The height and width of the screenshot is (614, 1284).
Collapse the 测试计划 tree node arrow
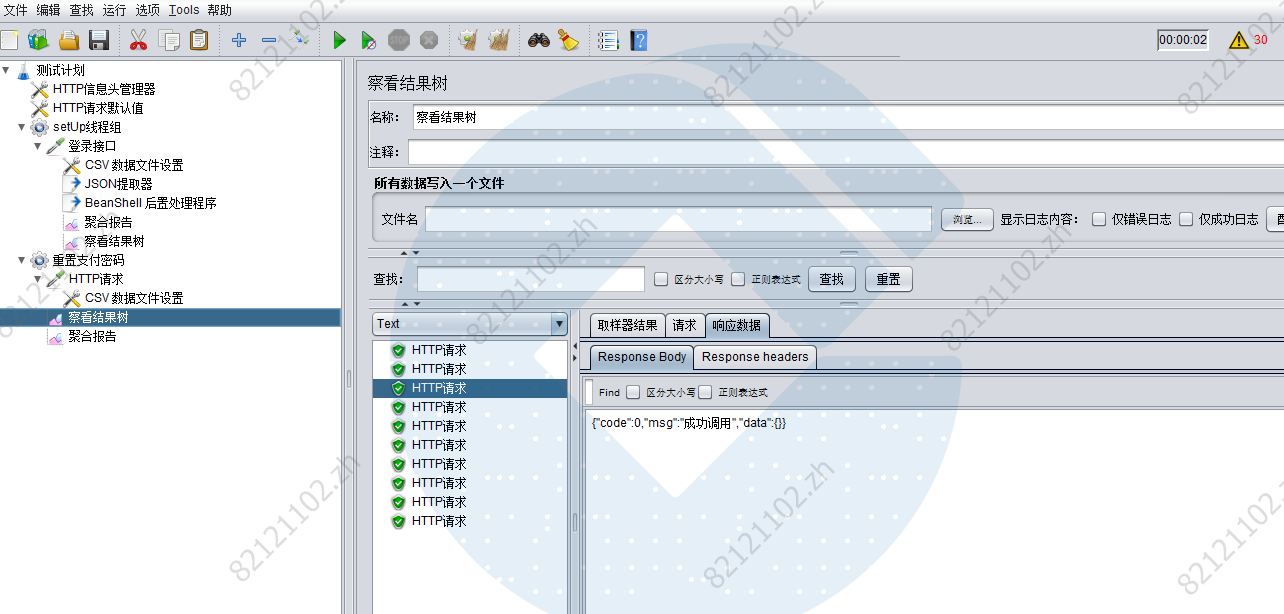[x=6, y=70]
